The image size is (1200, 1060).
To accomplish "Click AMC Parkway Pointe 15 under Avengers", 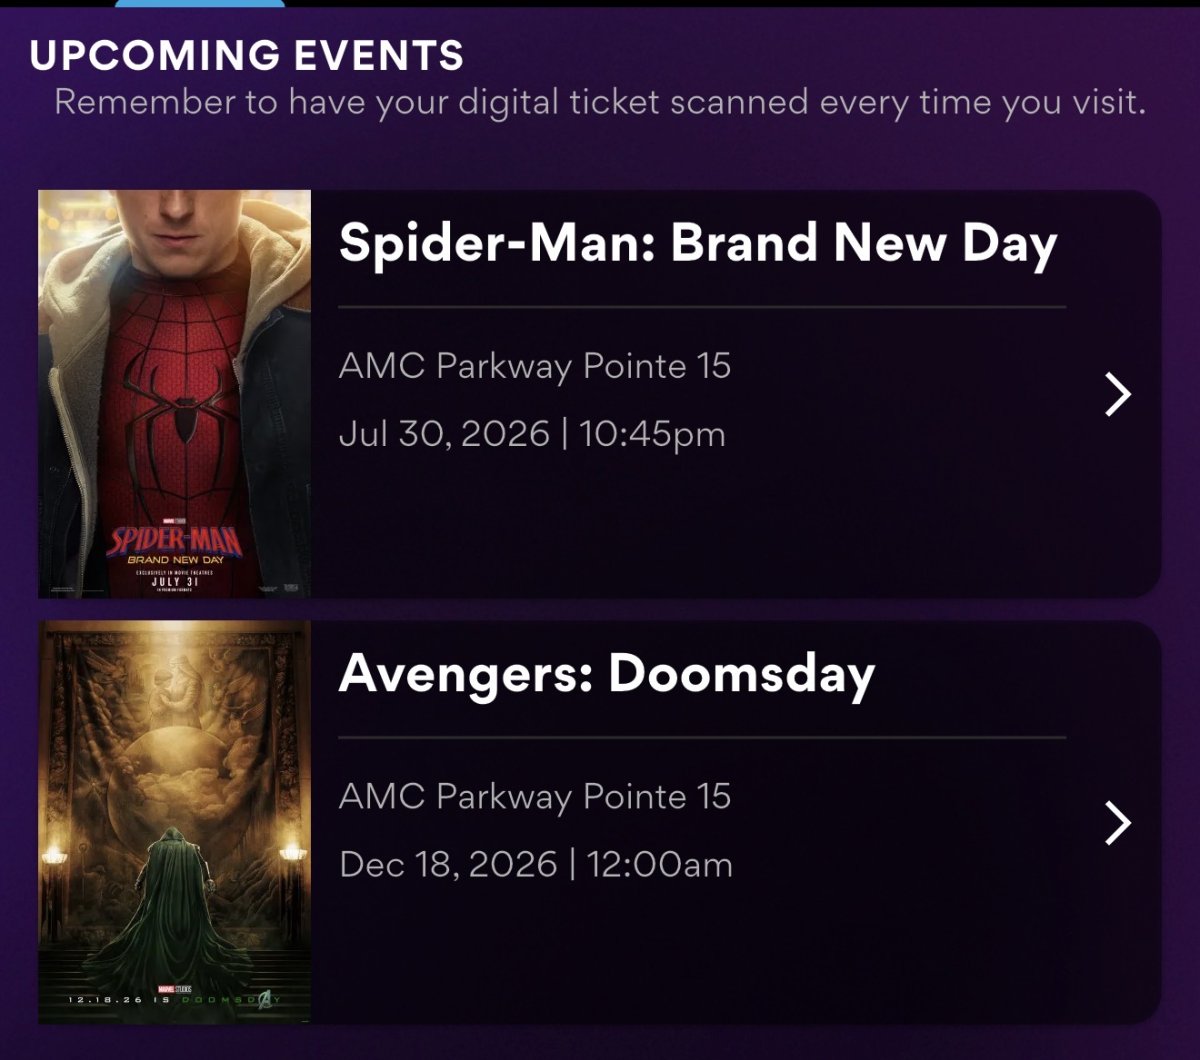I will [x=535, y=796].
